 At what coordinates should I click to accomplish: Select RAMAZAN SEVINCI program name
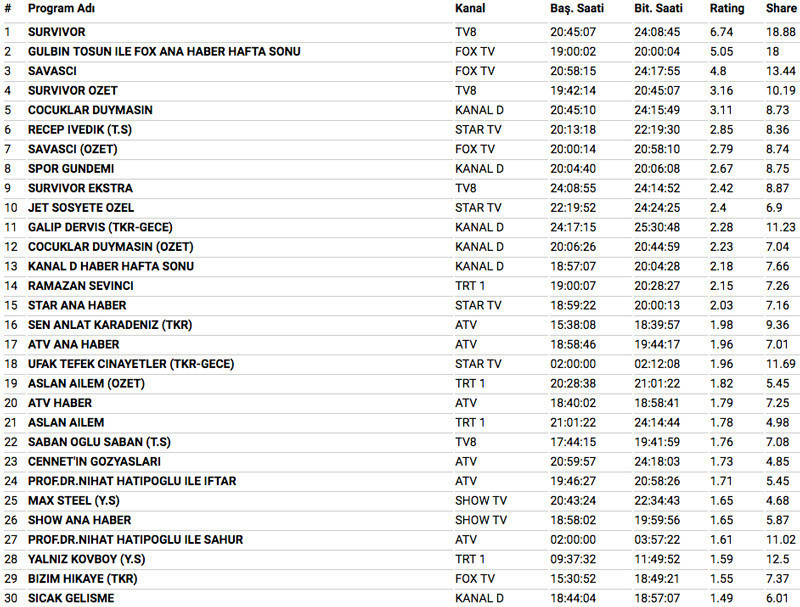pyautogui.click(x=80, y=286)
